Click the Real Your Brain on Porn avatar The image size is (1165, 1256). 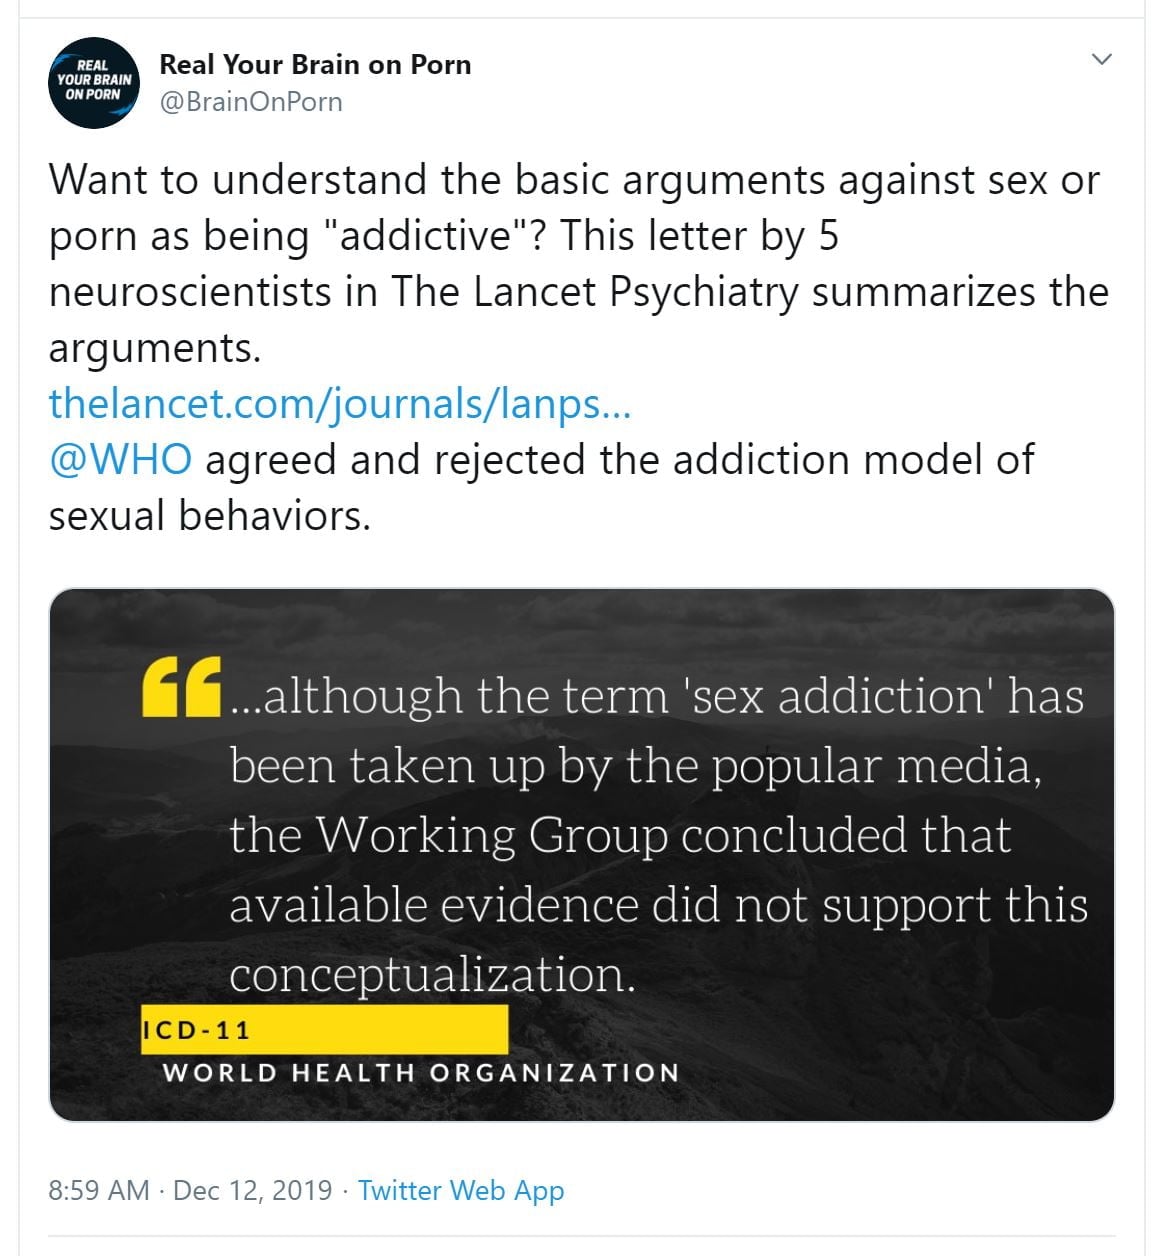93,83
